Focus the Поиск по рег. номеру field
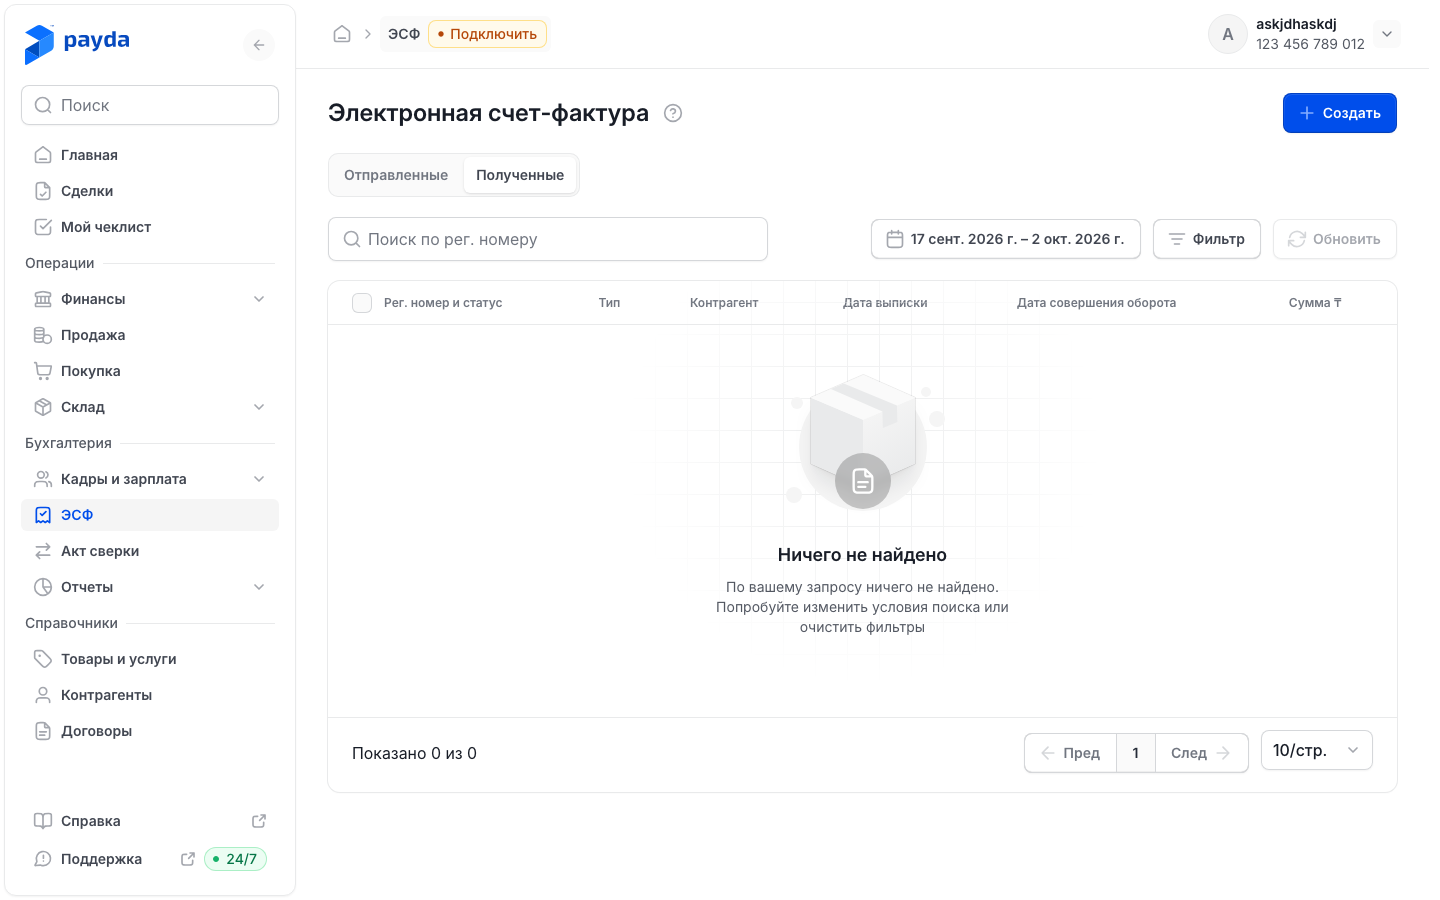 548,239
